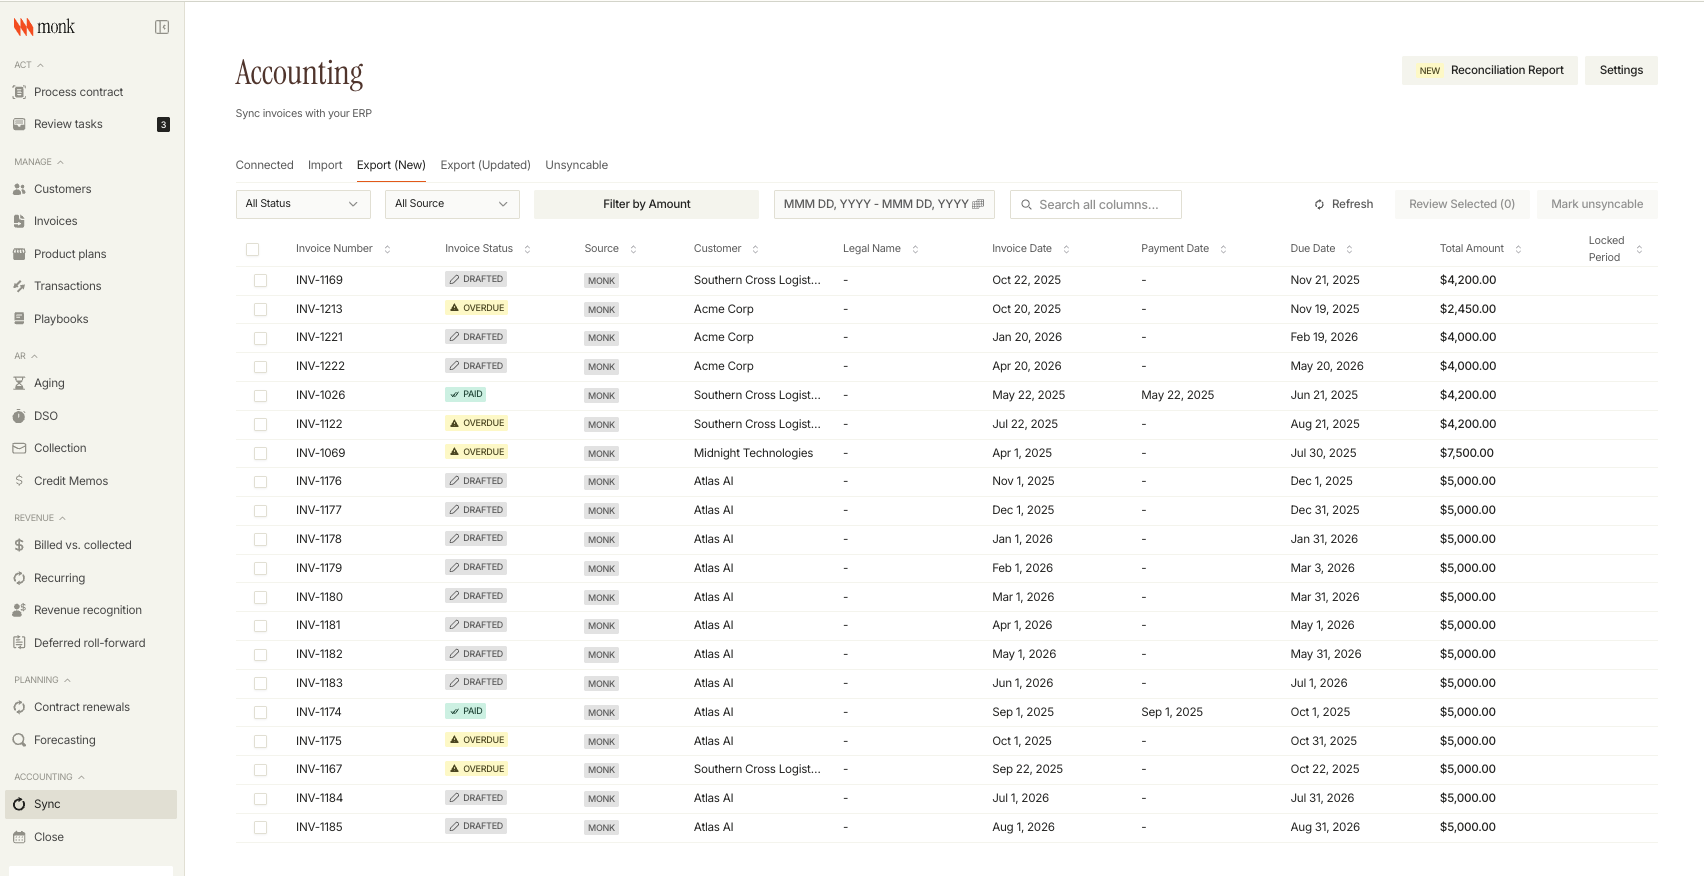Collapse the sidebar using the panel icon
The width and height of the screenshot is (1704, 876).
click(x=162, y=27)
